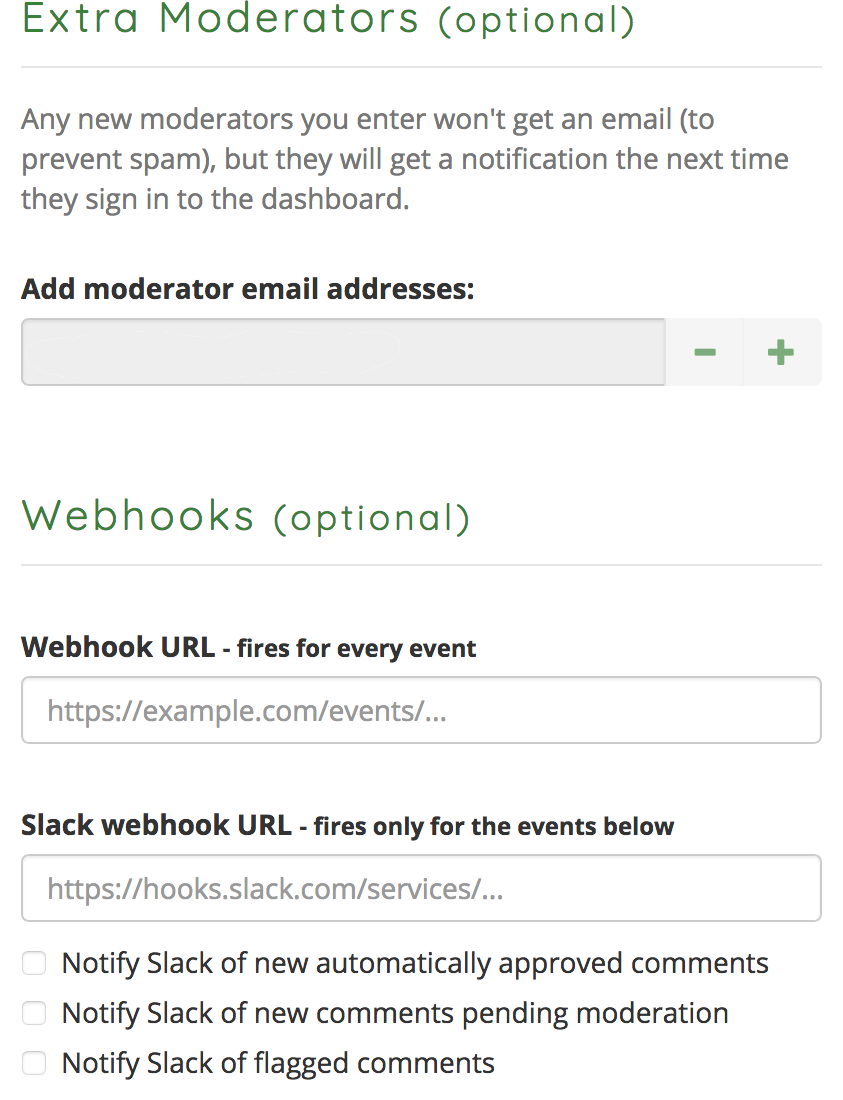843x1100 pixels.
Task: Click 'fires only for the events below' text
Action: [494, 826]
